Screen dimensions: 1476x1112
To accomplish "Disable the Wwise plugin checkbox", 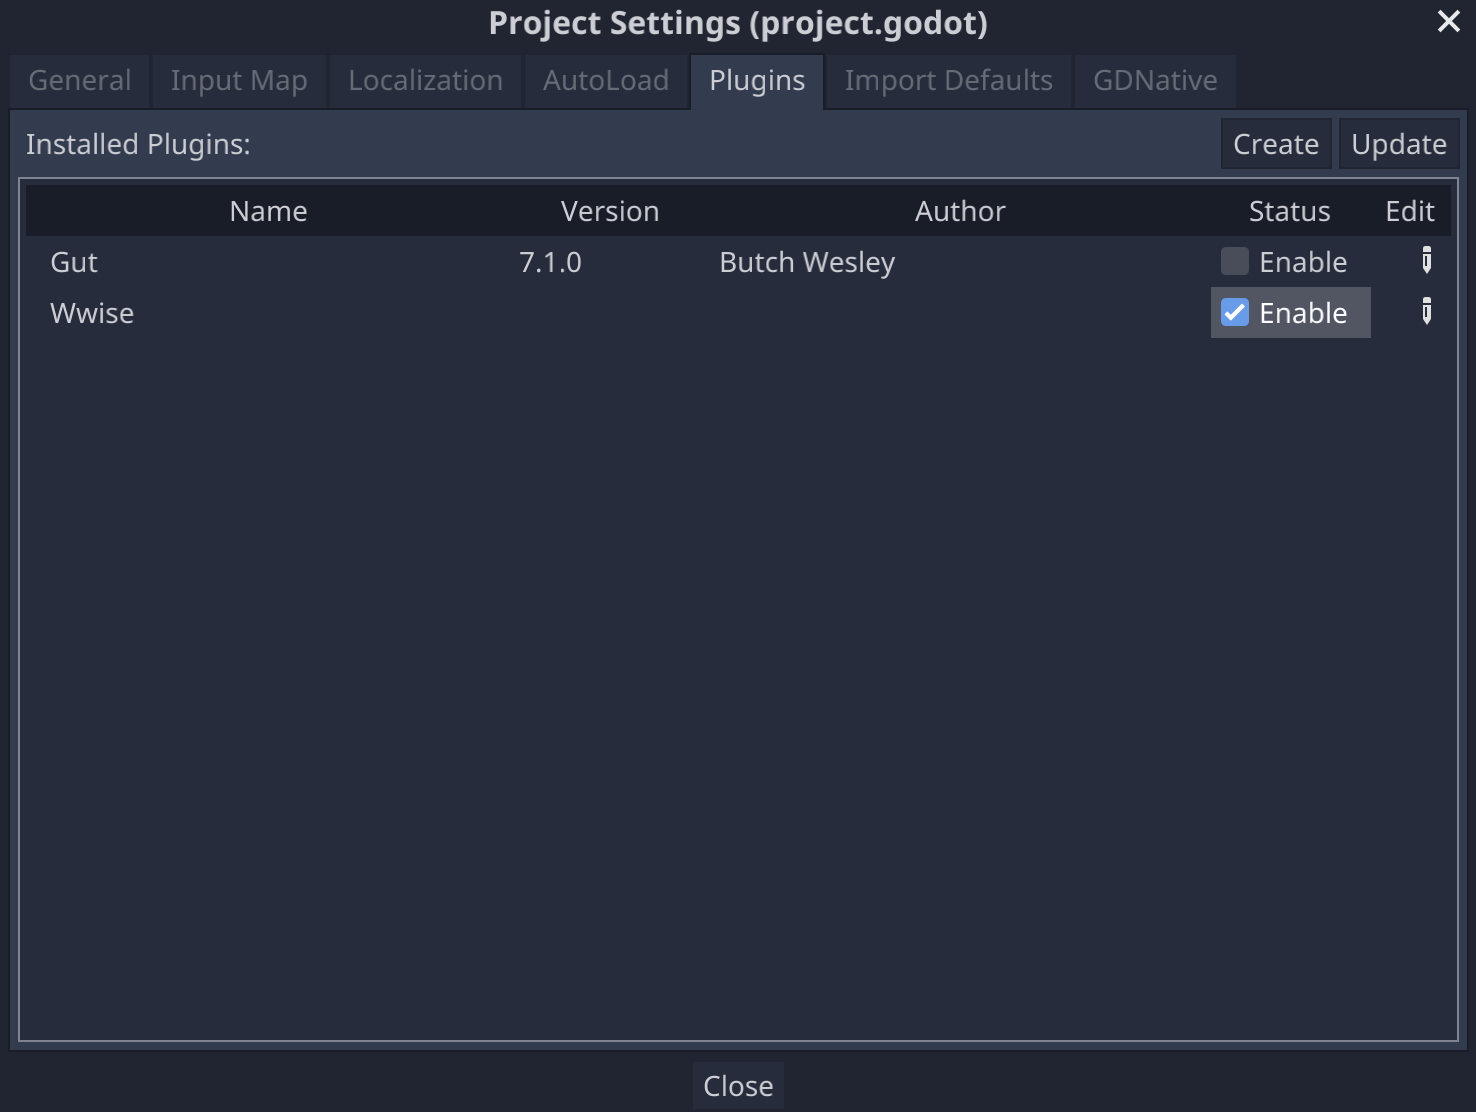I will tap(1235, 312).
